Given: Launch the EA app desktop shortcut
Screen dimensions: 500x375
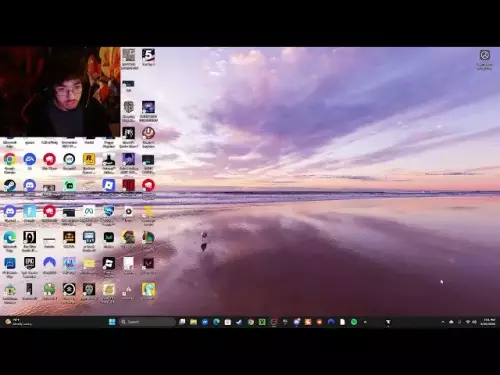Looking at the screenshot, I should (x=30, y=160).
